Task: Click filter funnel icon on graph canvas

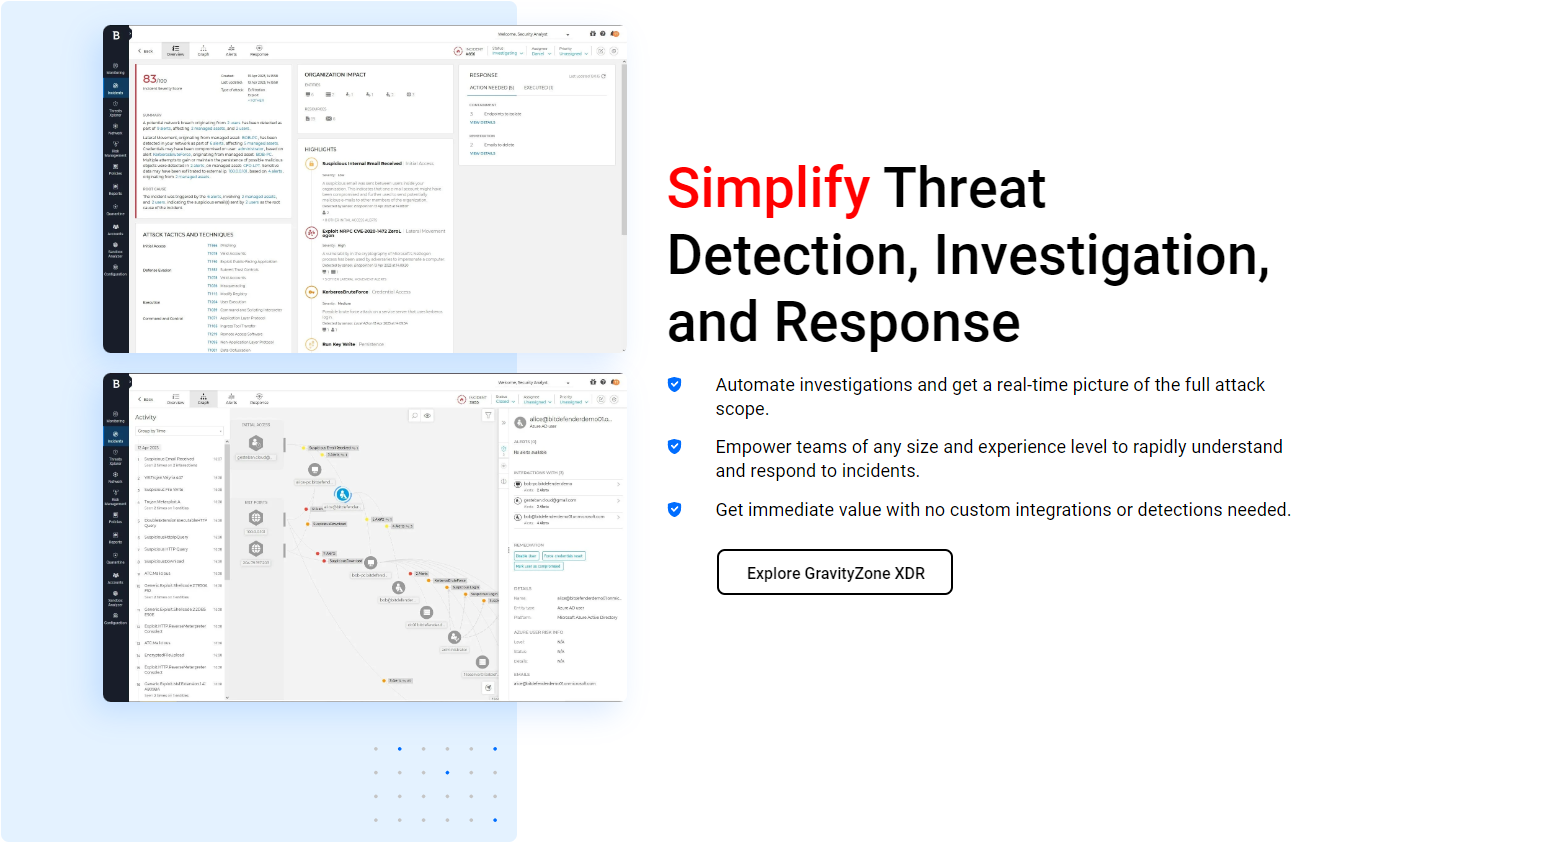Action: tap(488, 415)
